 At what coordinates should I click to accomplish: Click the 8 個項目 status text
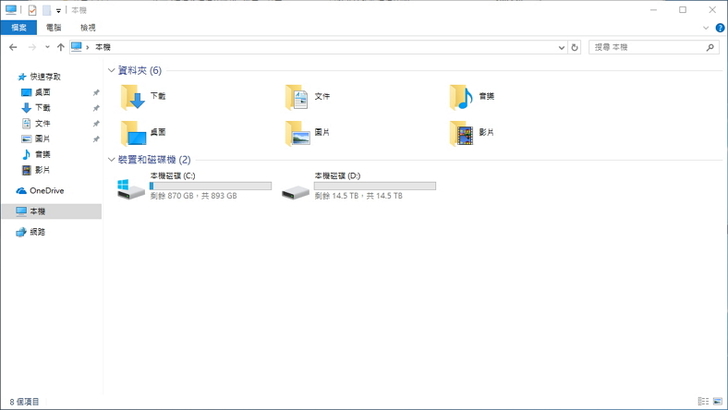click(24, 402)
